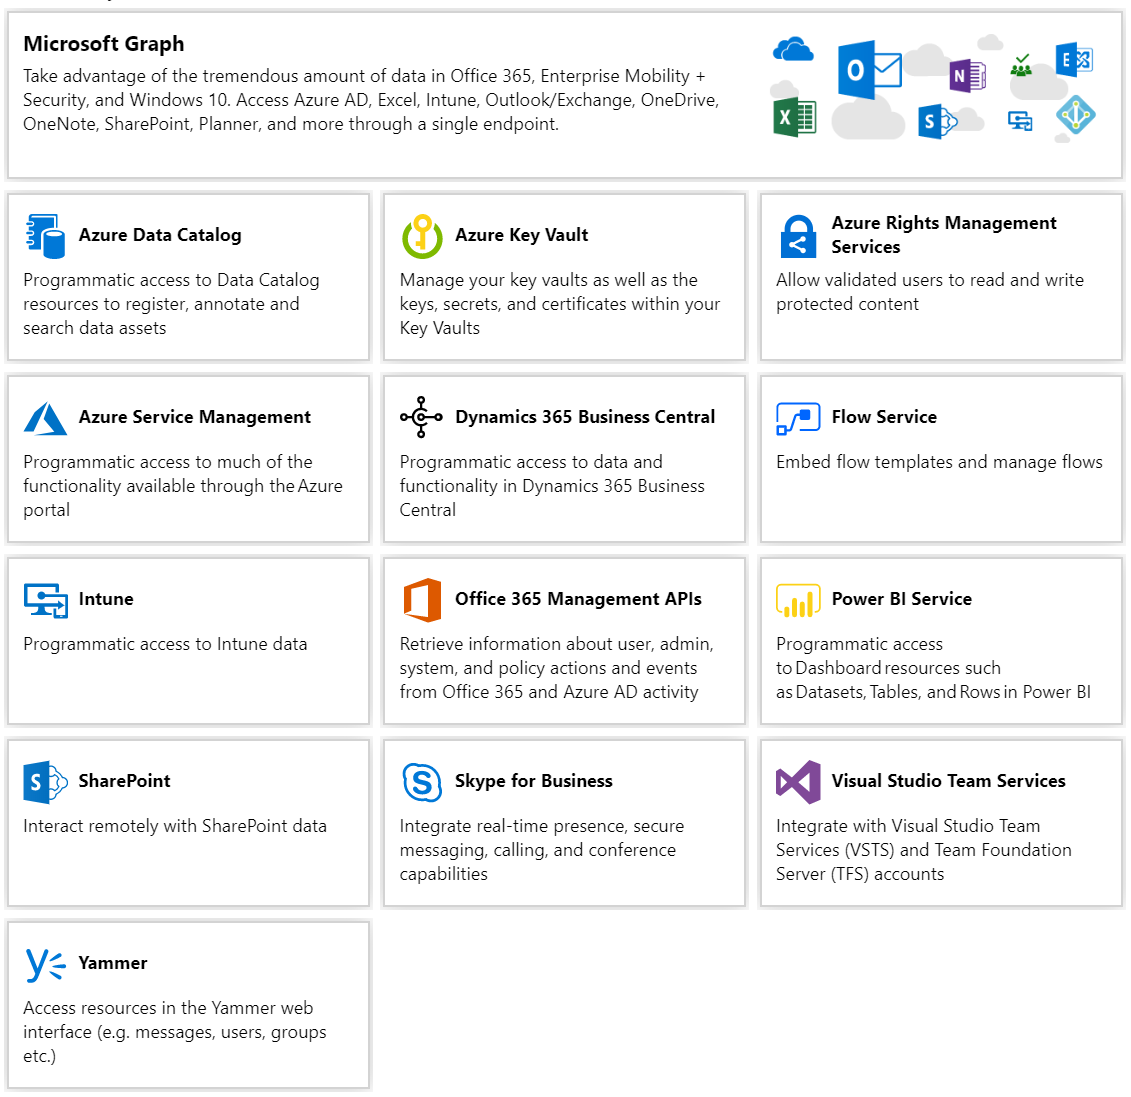The width and height of the screenshot is (1131, 1097).
Task: Click 'Allow validated users to read' description
Action: (x=930, y=292)
